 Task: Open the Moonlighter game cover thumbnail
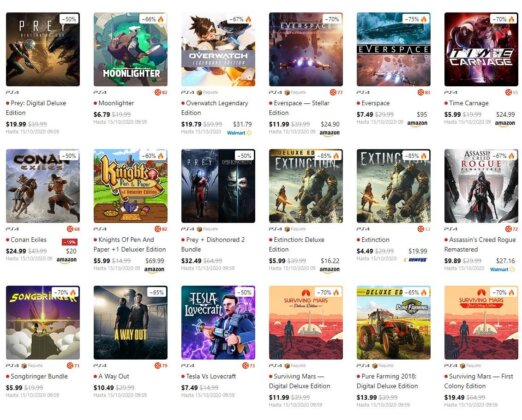[x=130, y=49]
